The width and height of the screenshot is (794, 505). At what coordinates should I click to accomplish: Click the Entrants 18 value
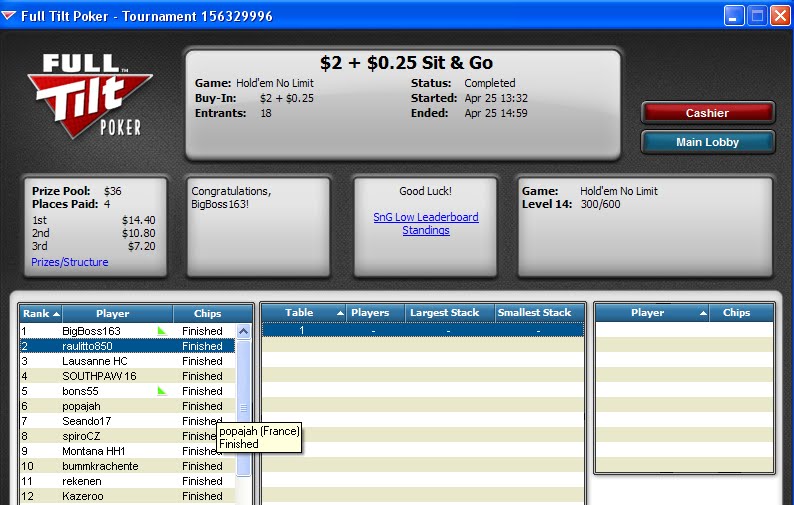[266, 113]
